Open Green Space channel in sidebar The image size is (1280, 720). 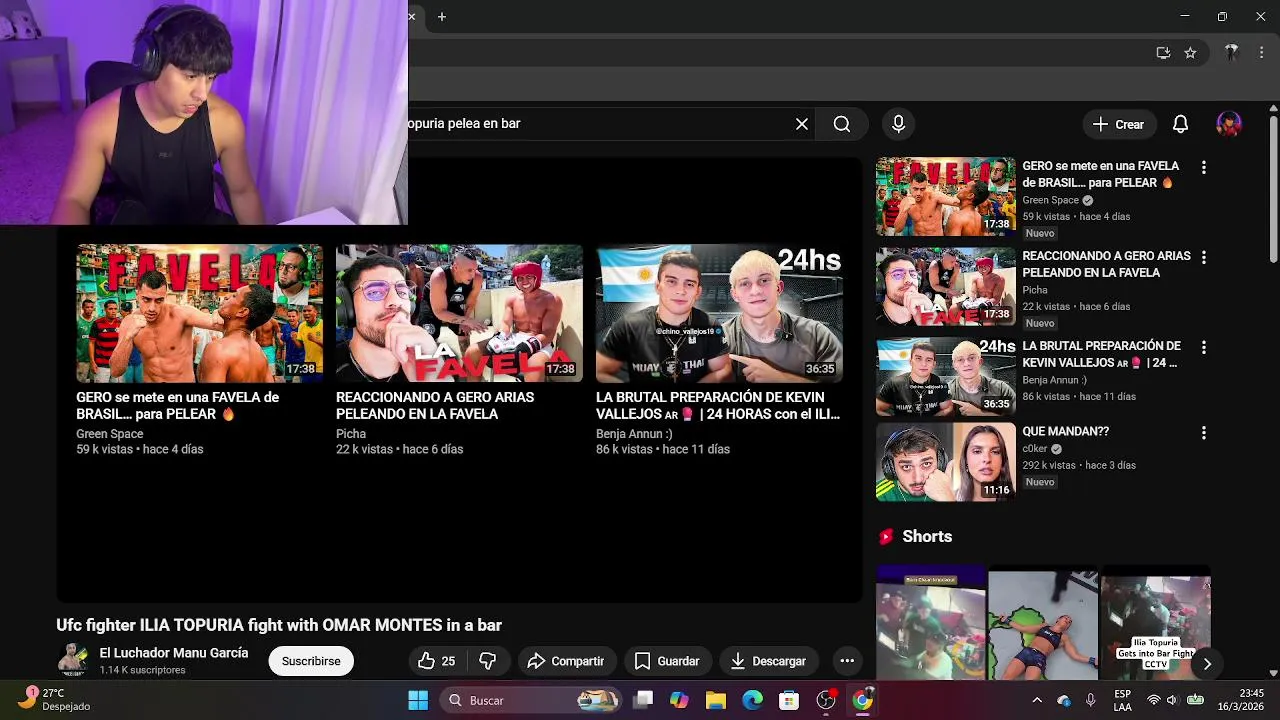pos(1050,200)
